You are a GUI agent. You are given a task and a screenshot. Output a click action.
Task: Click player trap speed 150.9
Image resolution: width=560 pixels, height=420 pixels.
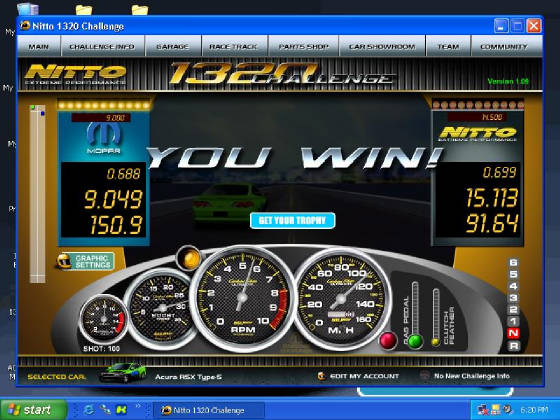pos(116,225)
